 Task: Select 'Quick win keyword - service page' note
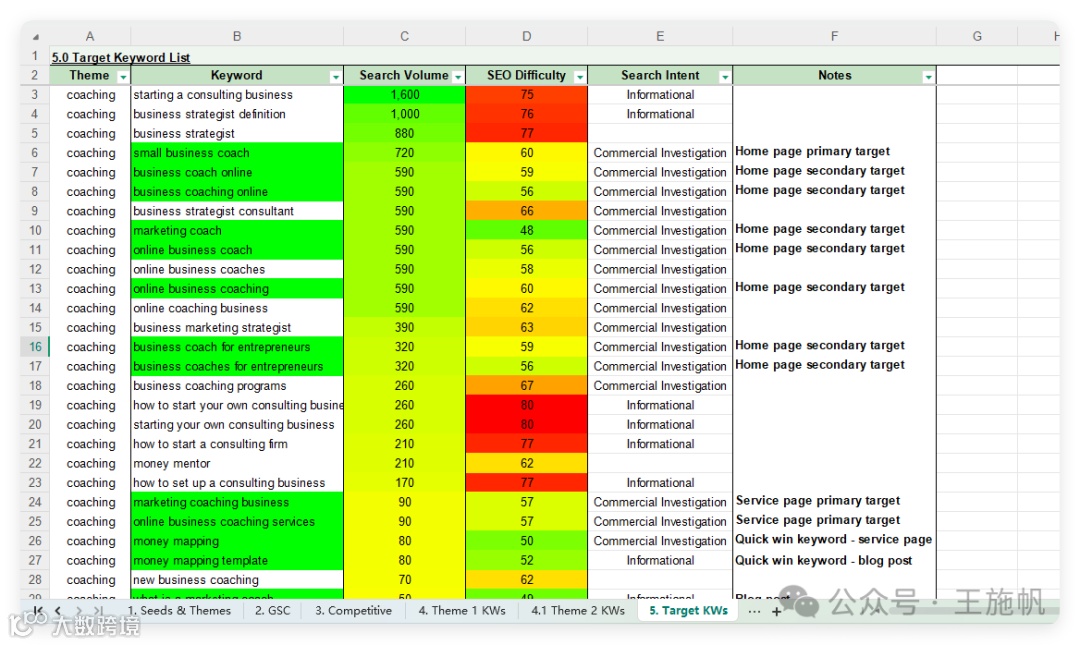tap(833, 540)
